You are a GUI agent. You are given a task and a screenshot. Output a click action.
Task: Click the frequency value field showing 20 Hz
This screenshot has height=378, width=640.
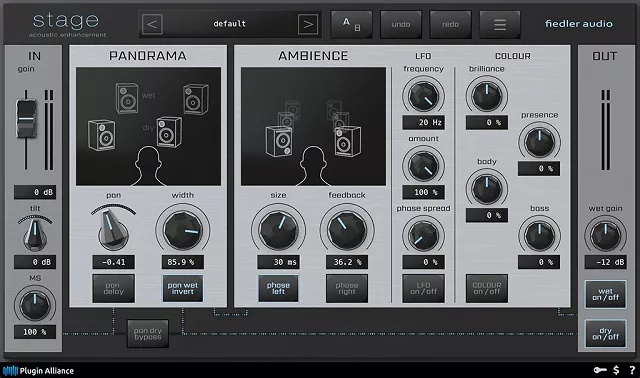pyautogui.click(x=423, y=122)
